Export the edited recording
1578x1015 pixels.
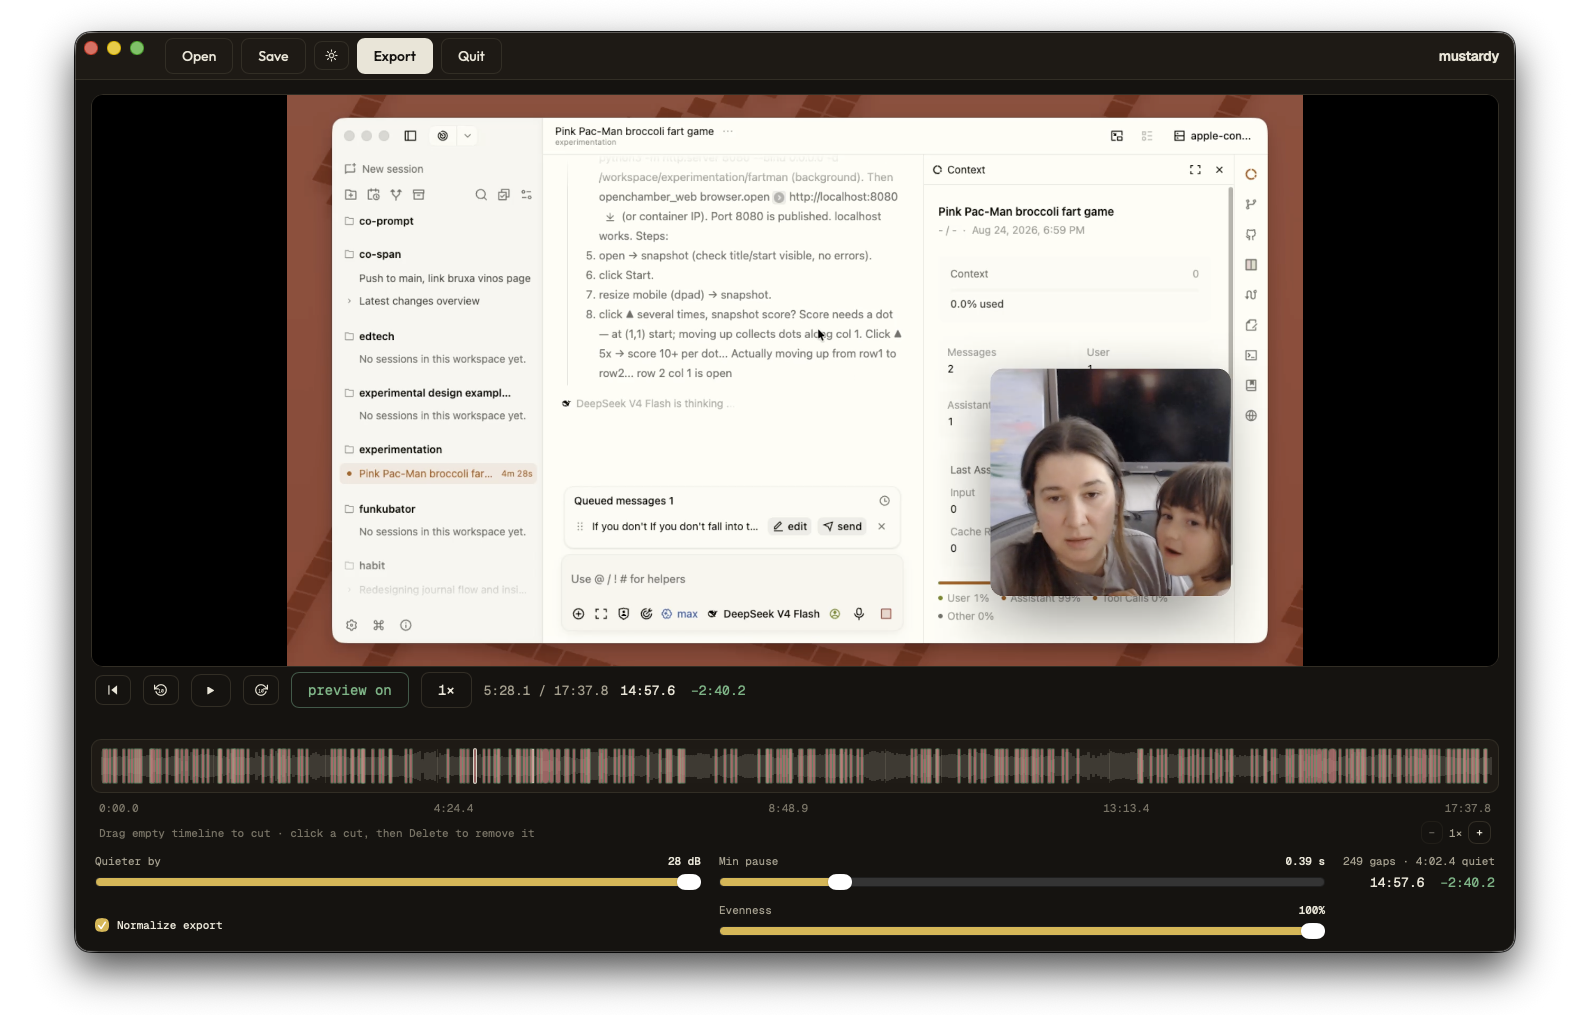point(395,56)
